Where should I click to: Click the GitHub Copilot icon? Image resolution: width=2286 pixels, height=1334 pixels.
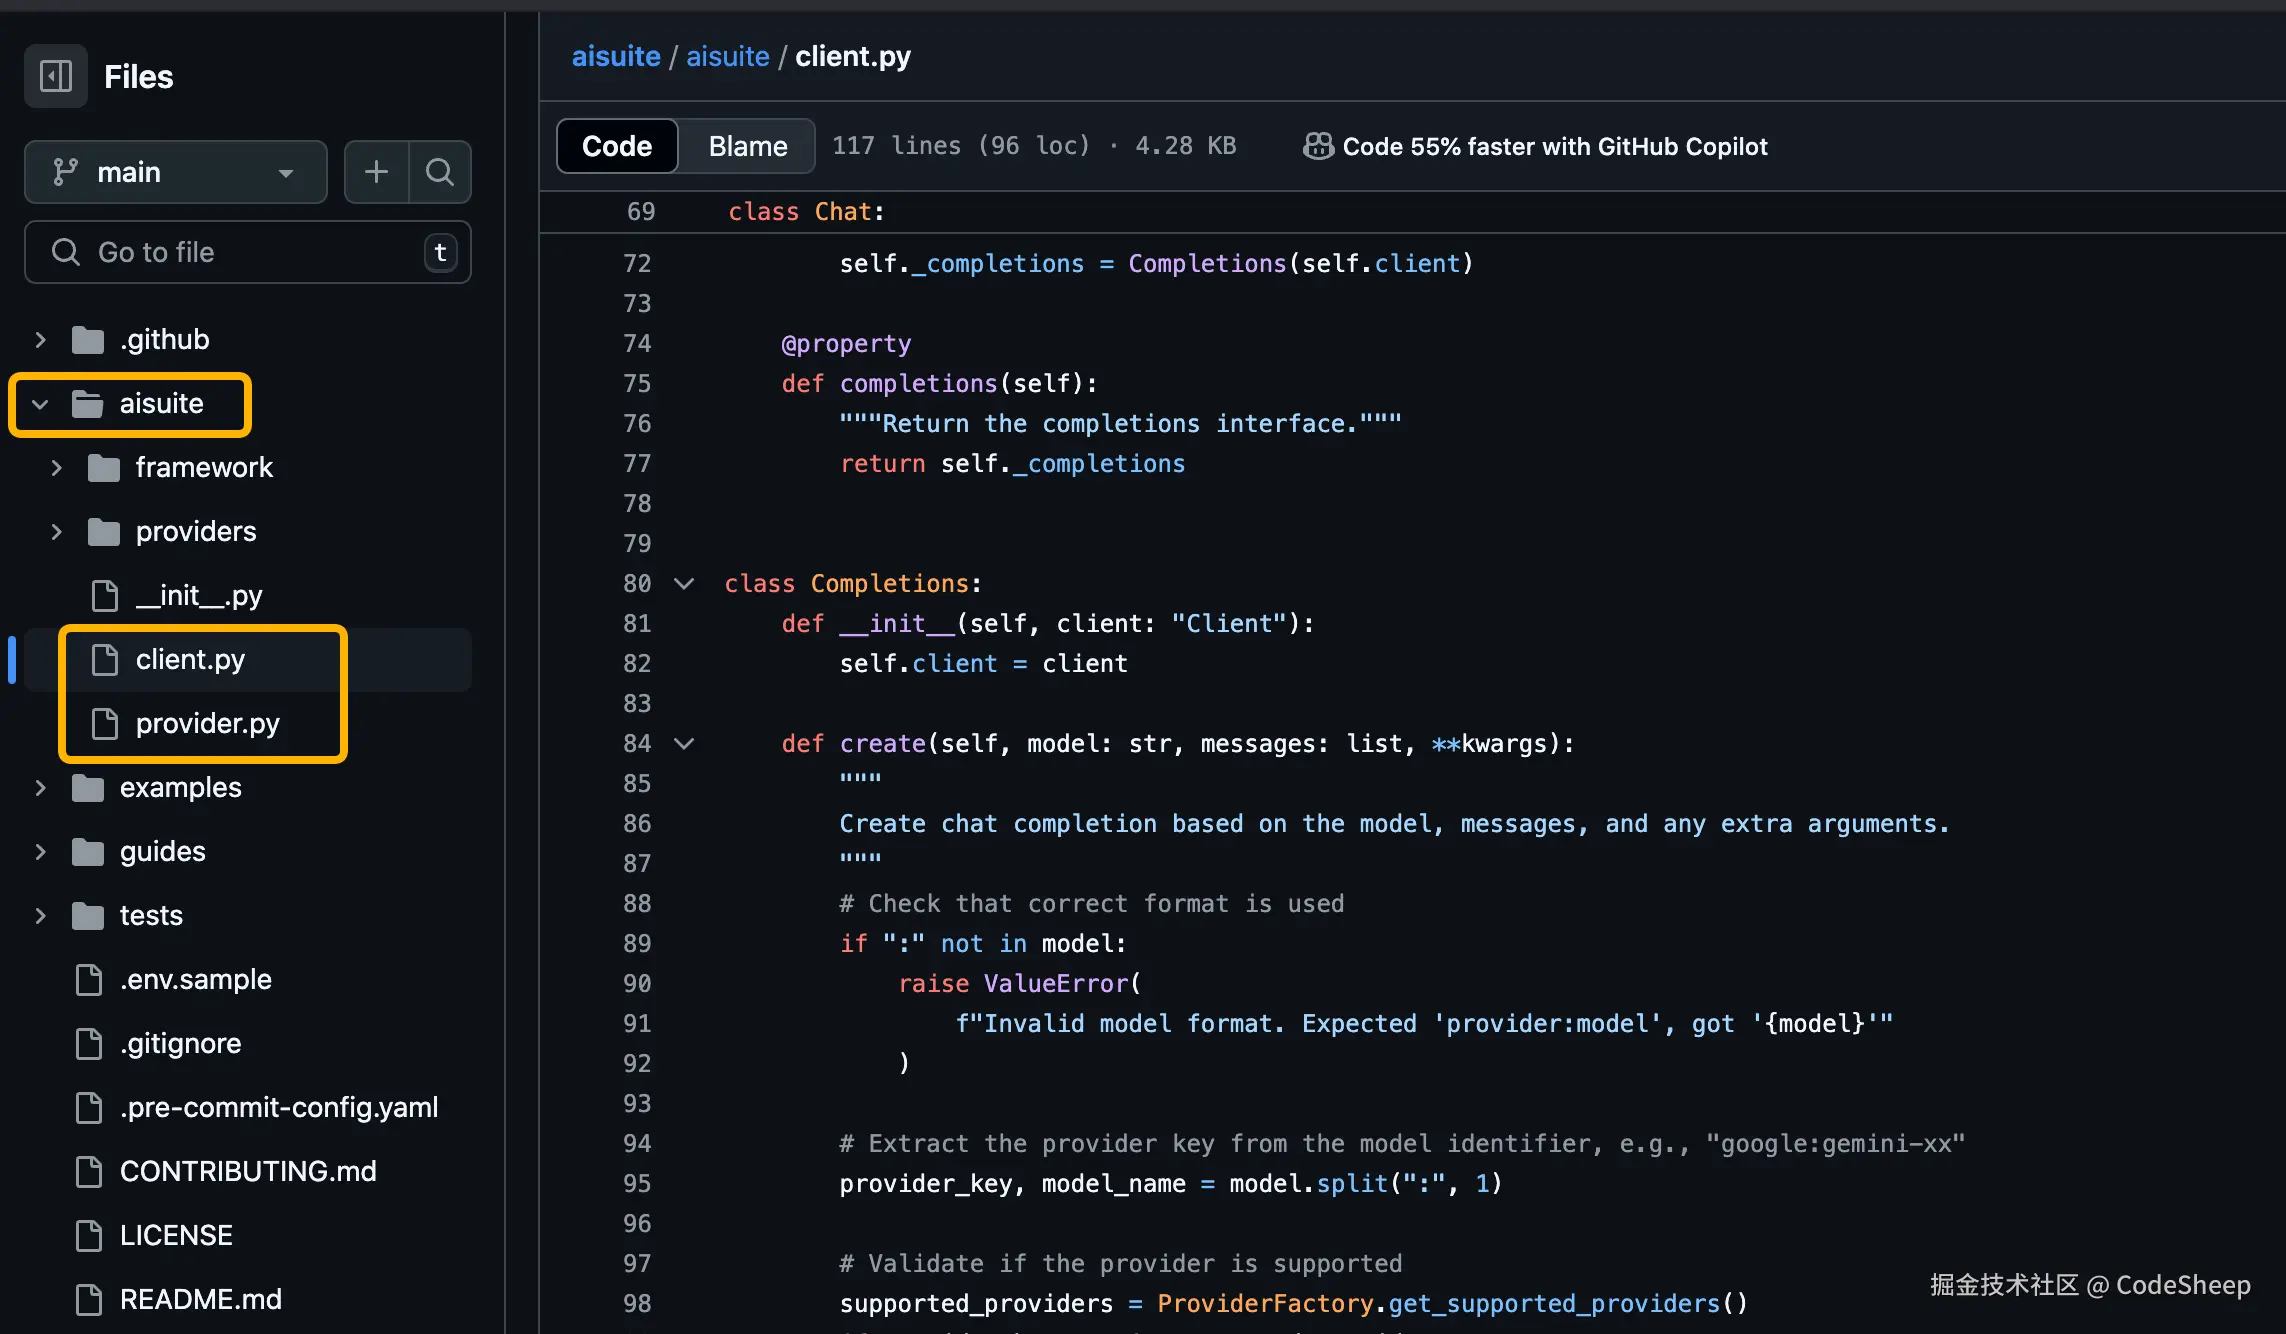[1318, 146]
